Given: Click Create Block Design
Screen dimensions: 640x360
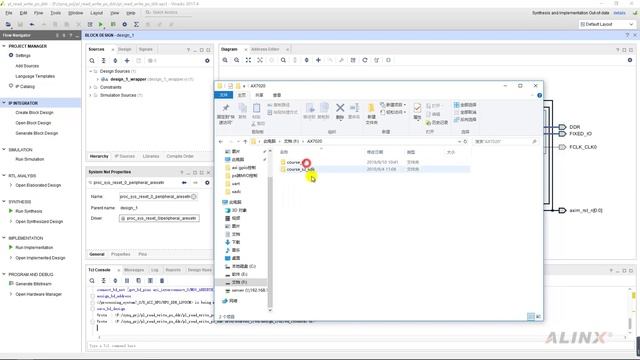Looking at the screenshot, I should 34,113.
